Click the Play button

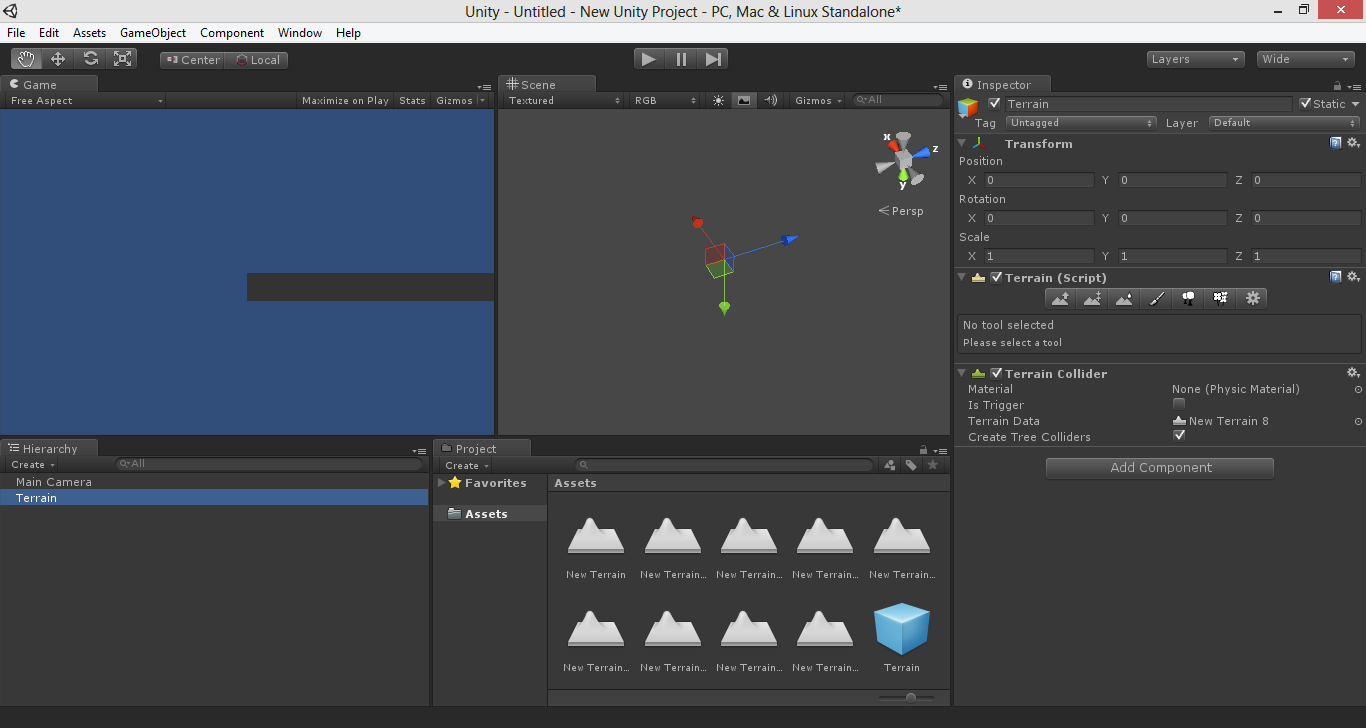coord(649,59)
